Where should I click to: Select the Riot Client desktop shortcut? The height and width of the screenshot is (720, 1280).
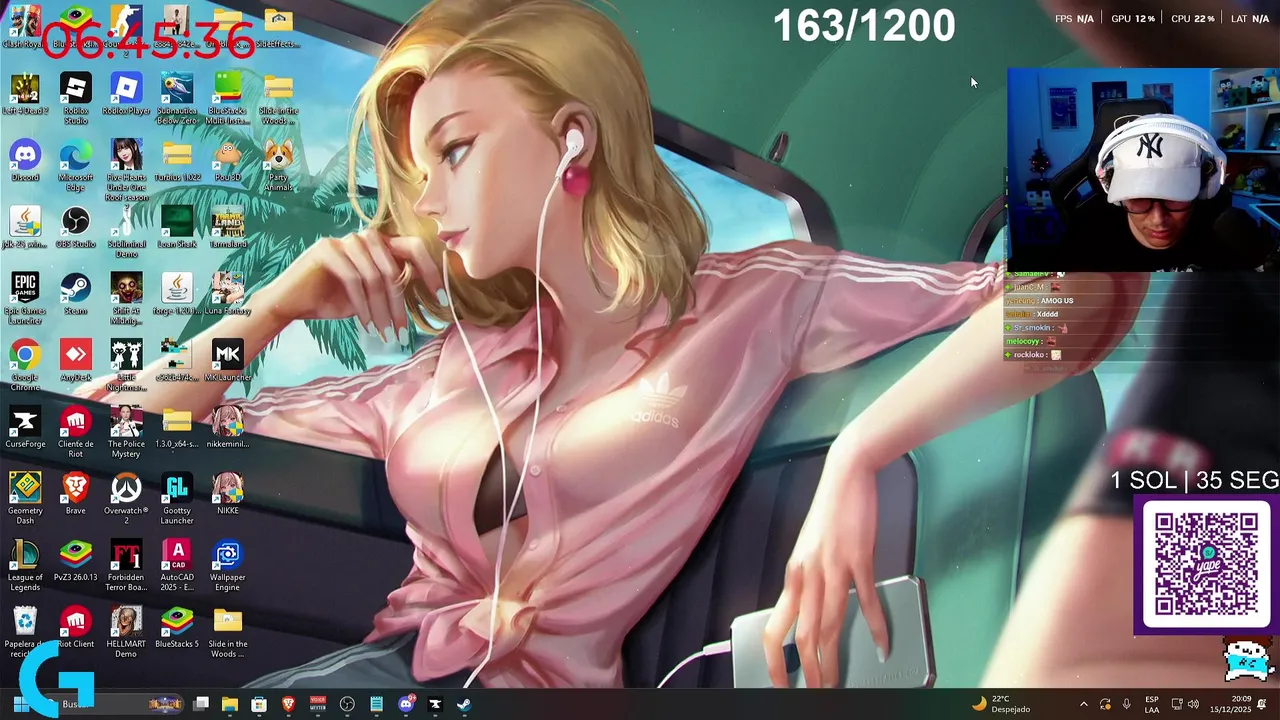point(76,628)
